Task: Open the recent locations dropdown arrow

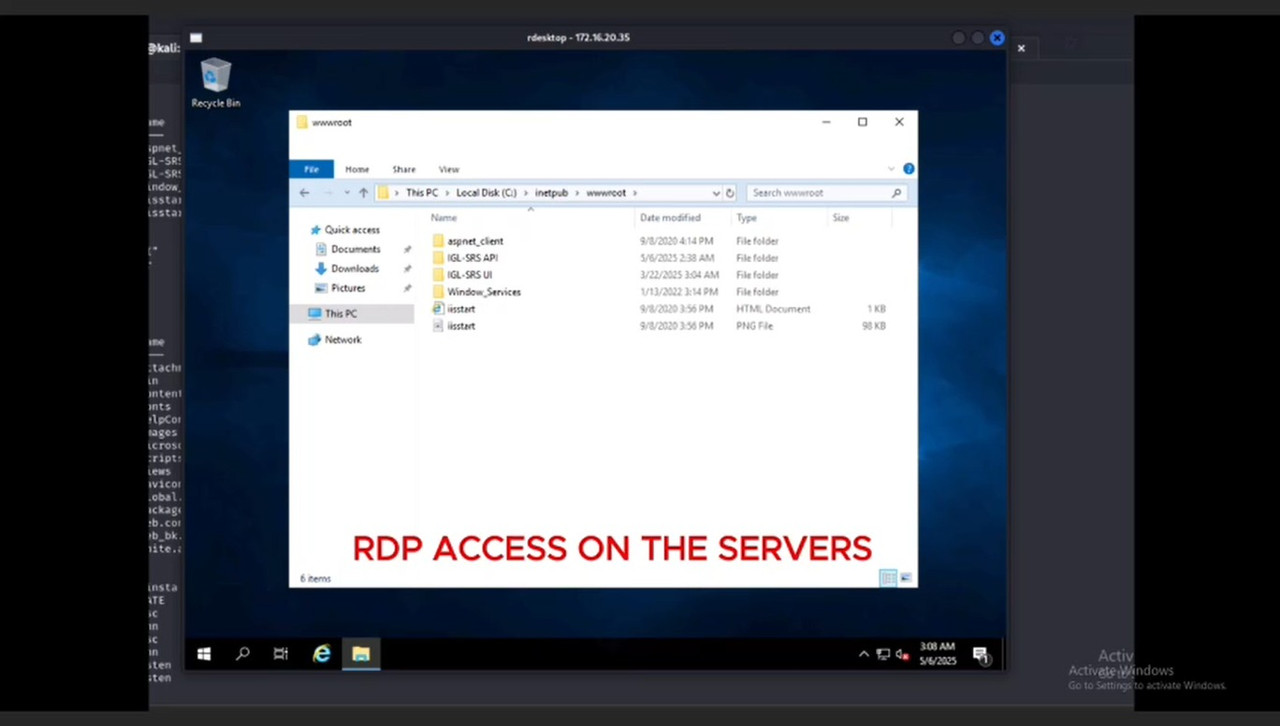Action: pyautogui.click(x=346, y=193)
